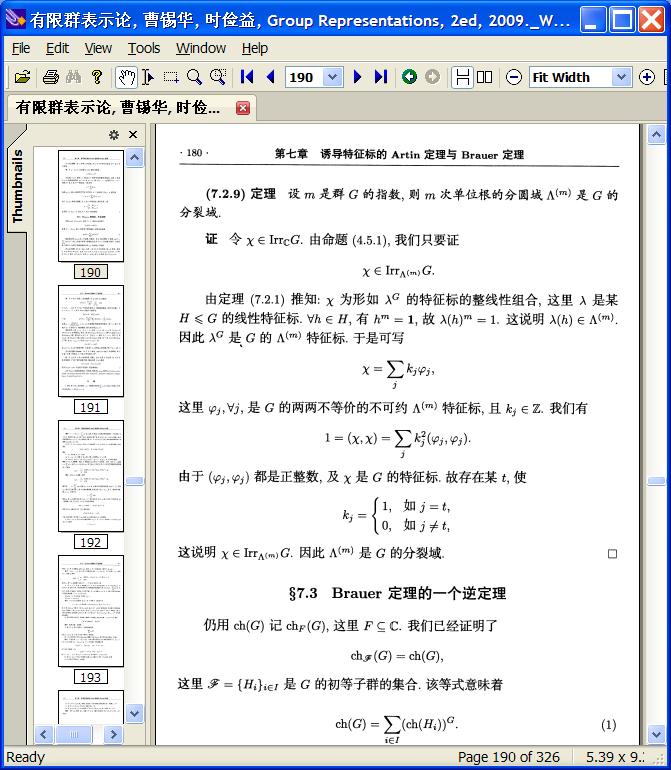Click the thumbnails vertical scrollbar thumb
The width and height of the screenshot is (671, 770).
(x=135, y=481)
